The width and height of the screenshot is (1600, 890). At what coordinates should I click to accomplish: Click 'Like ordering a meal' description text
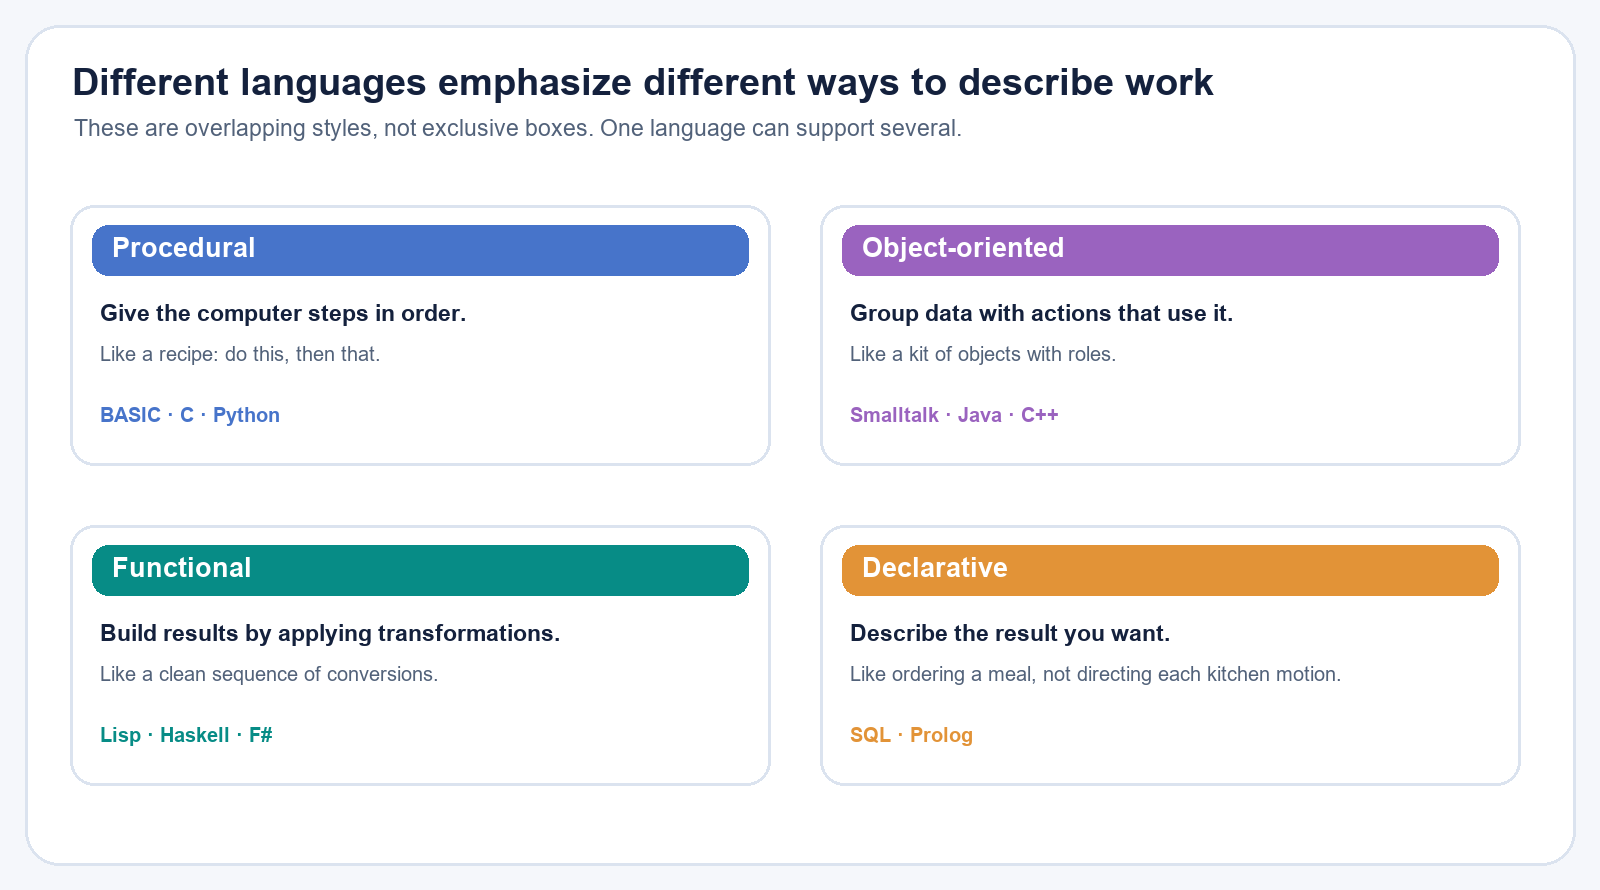pos(1095,674)
